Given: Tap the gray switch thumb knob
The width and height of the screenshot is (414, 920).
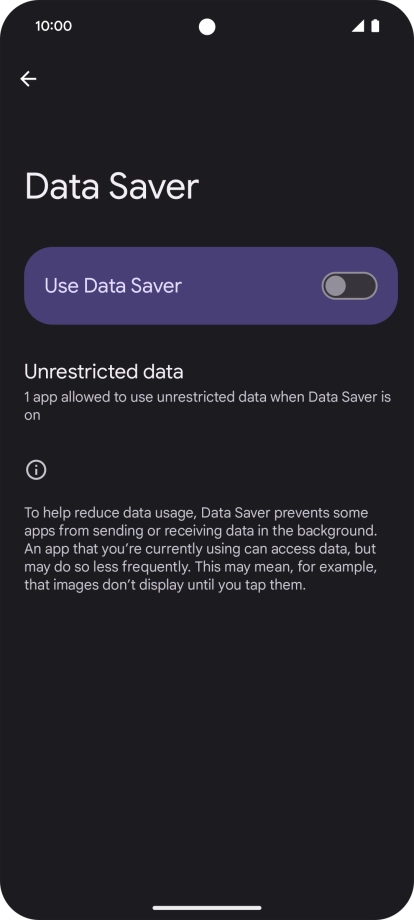Looking at the screenshot, I should pos(336,286).
